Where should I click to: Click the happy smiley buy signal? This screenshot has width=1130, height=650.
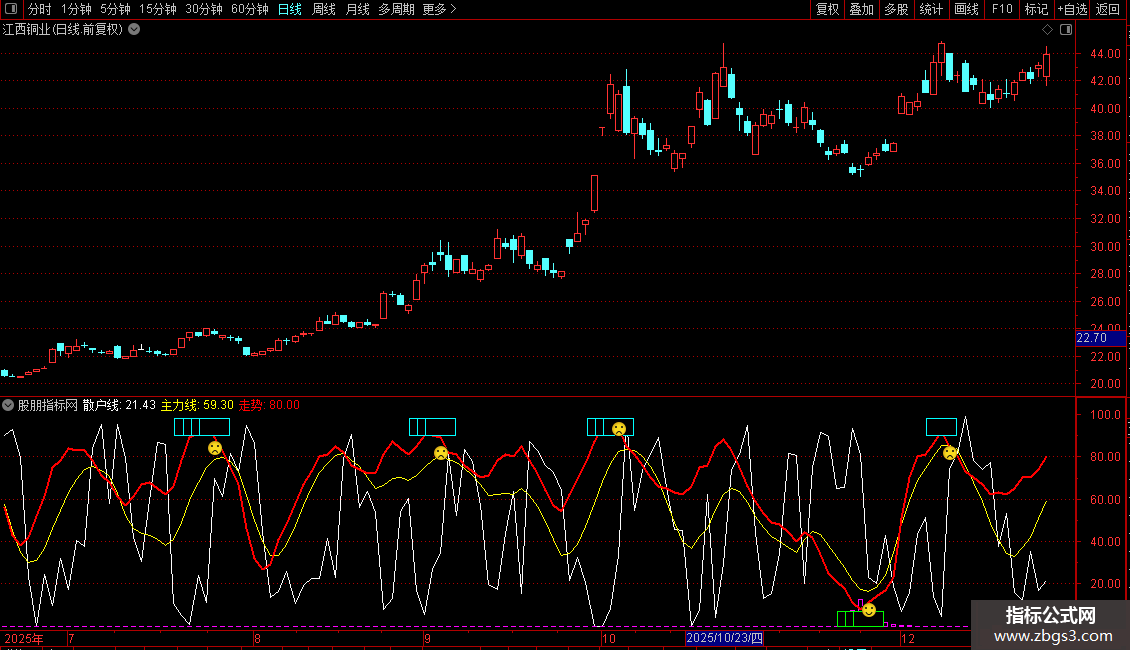click(x=869, y=610)
